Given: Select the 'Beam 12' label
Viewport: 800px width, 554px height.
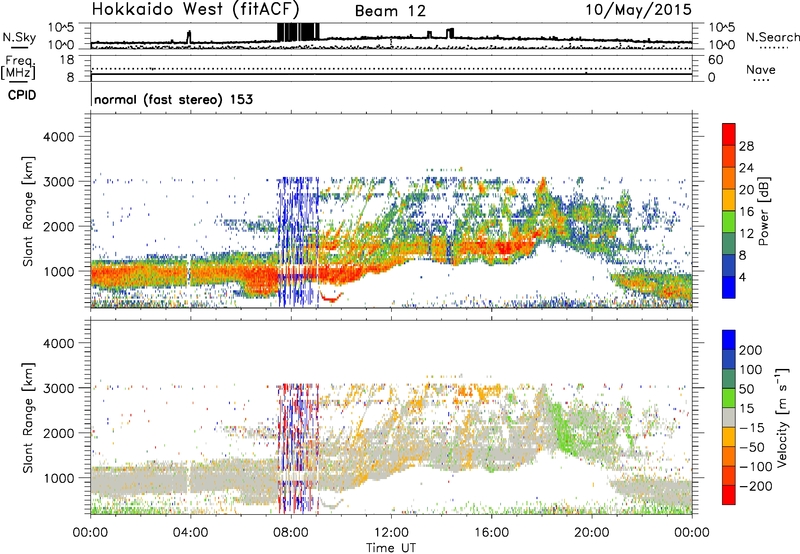Looking at the screenshot, I should [x=390, y=11].
